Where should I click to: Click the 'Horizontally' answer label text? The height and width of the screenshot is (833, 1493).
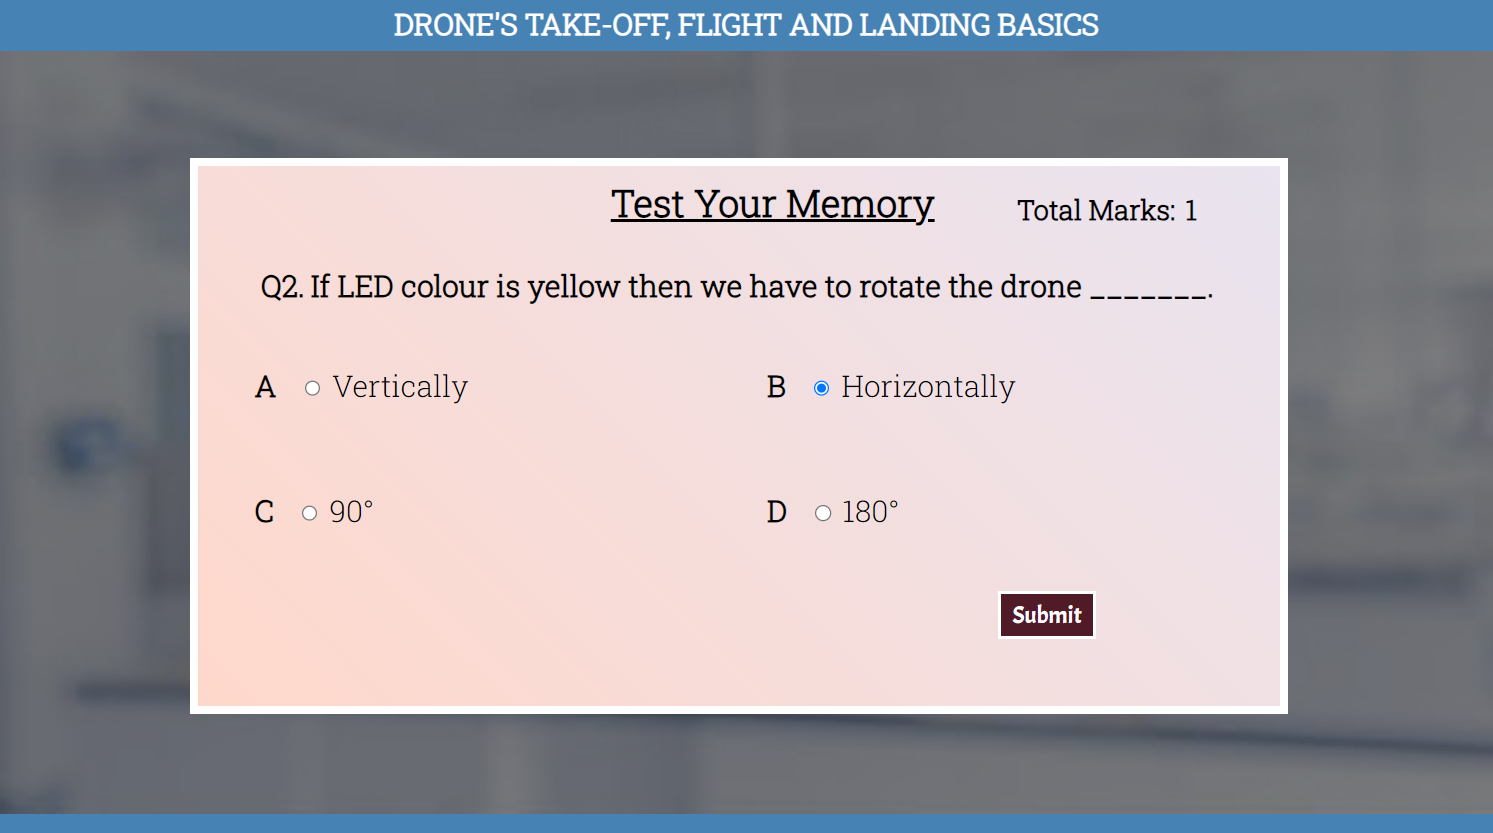coord(928,387)
